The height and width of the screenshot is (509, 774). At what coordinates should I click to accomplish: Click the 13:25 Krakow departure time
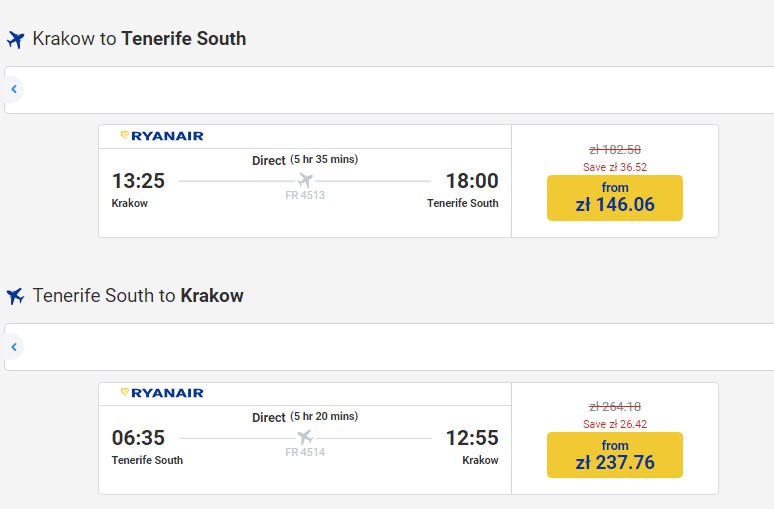click(138, 181)
